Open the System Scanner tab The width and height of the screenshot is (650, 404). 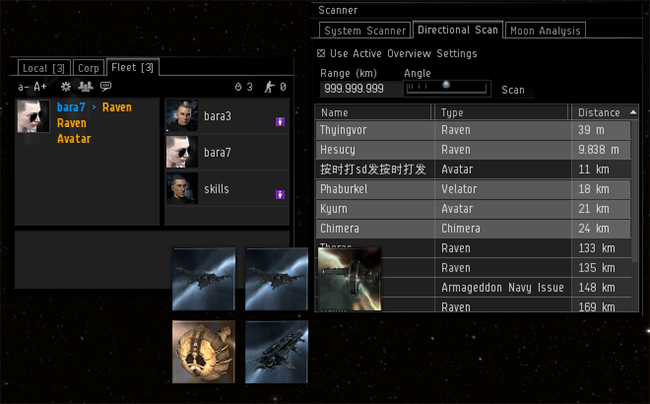click(x=365, y=30)
